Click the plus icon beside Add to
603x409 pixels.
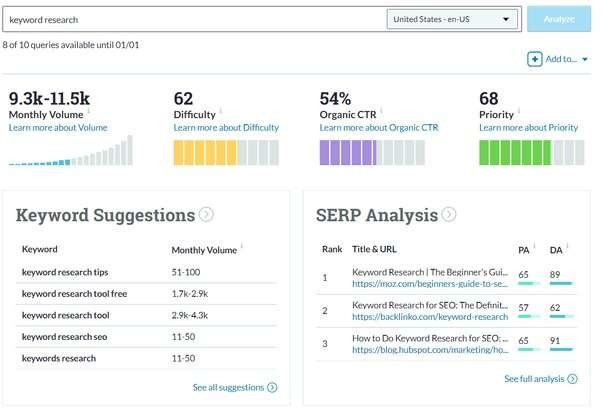pos(535,59)
